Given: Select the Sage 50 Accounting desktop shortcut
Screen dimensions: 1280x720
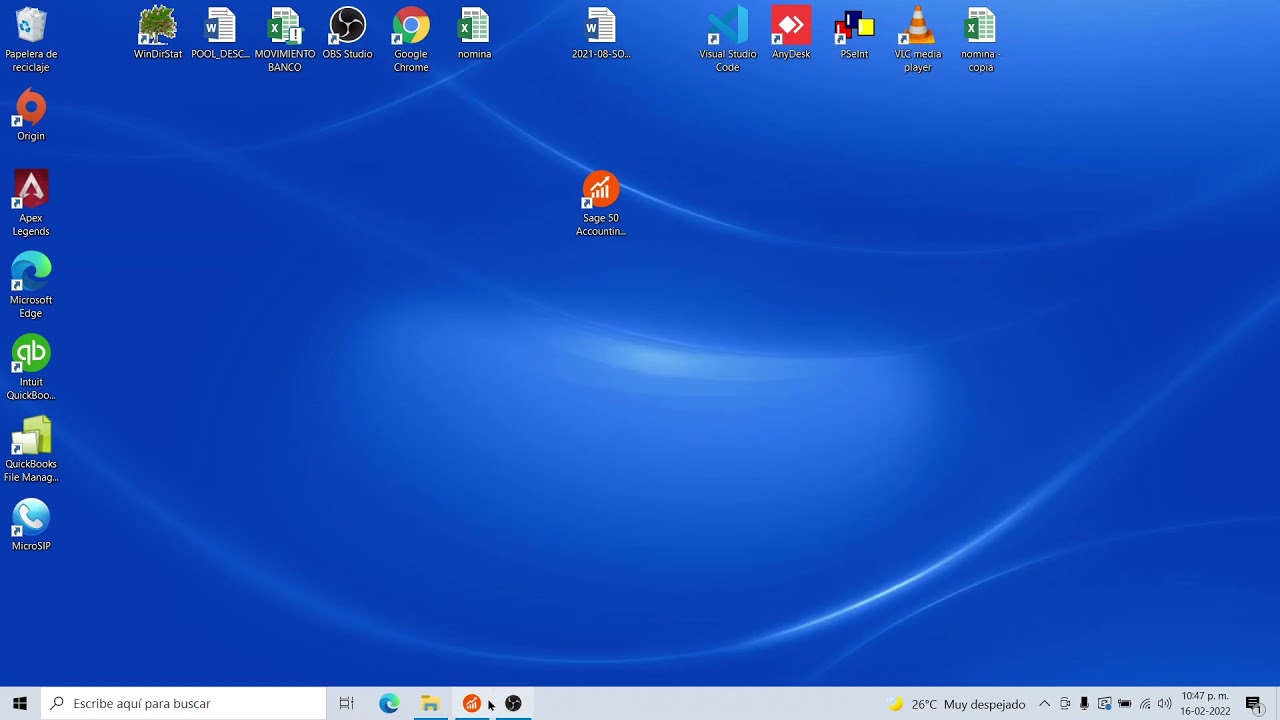Looking at the screenshot, I should coord(601,204).
